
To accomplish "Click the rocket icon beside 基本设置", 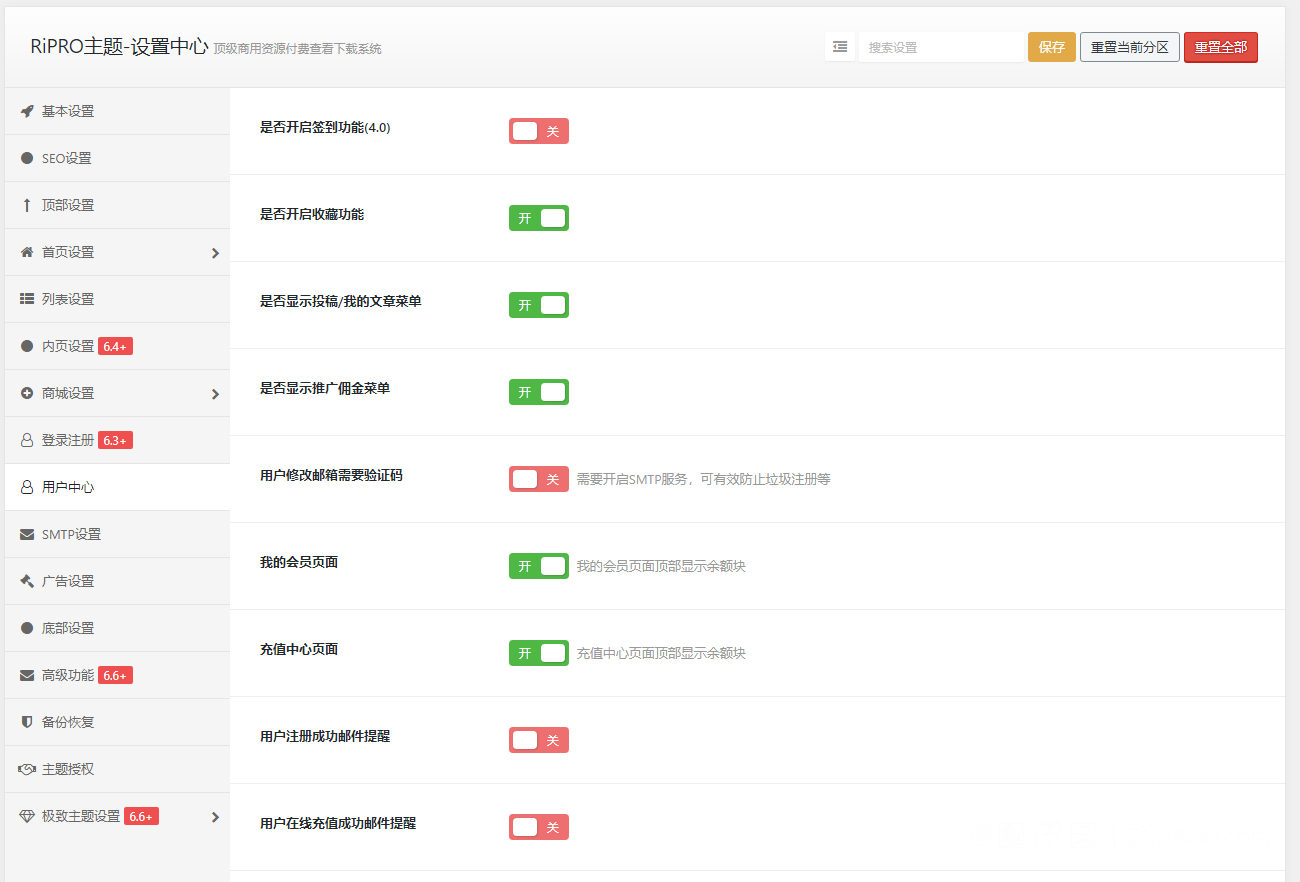I will (x=27, y=111).
